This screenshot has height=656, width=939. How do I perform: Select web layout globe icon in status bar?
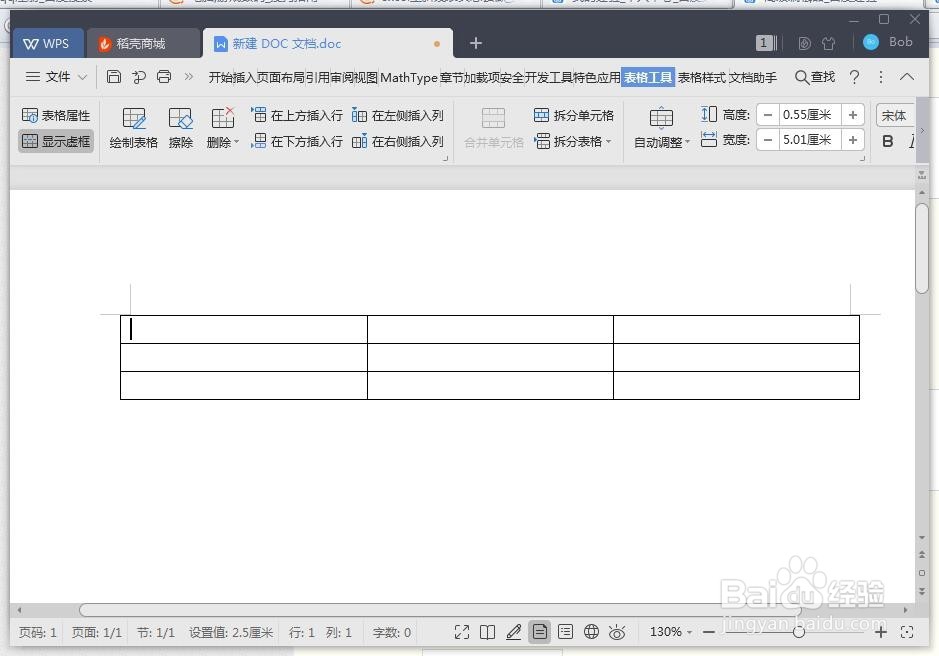click(x=591, y=631)
